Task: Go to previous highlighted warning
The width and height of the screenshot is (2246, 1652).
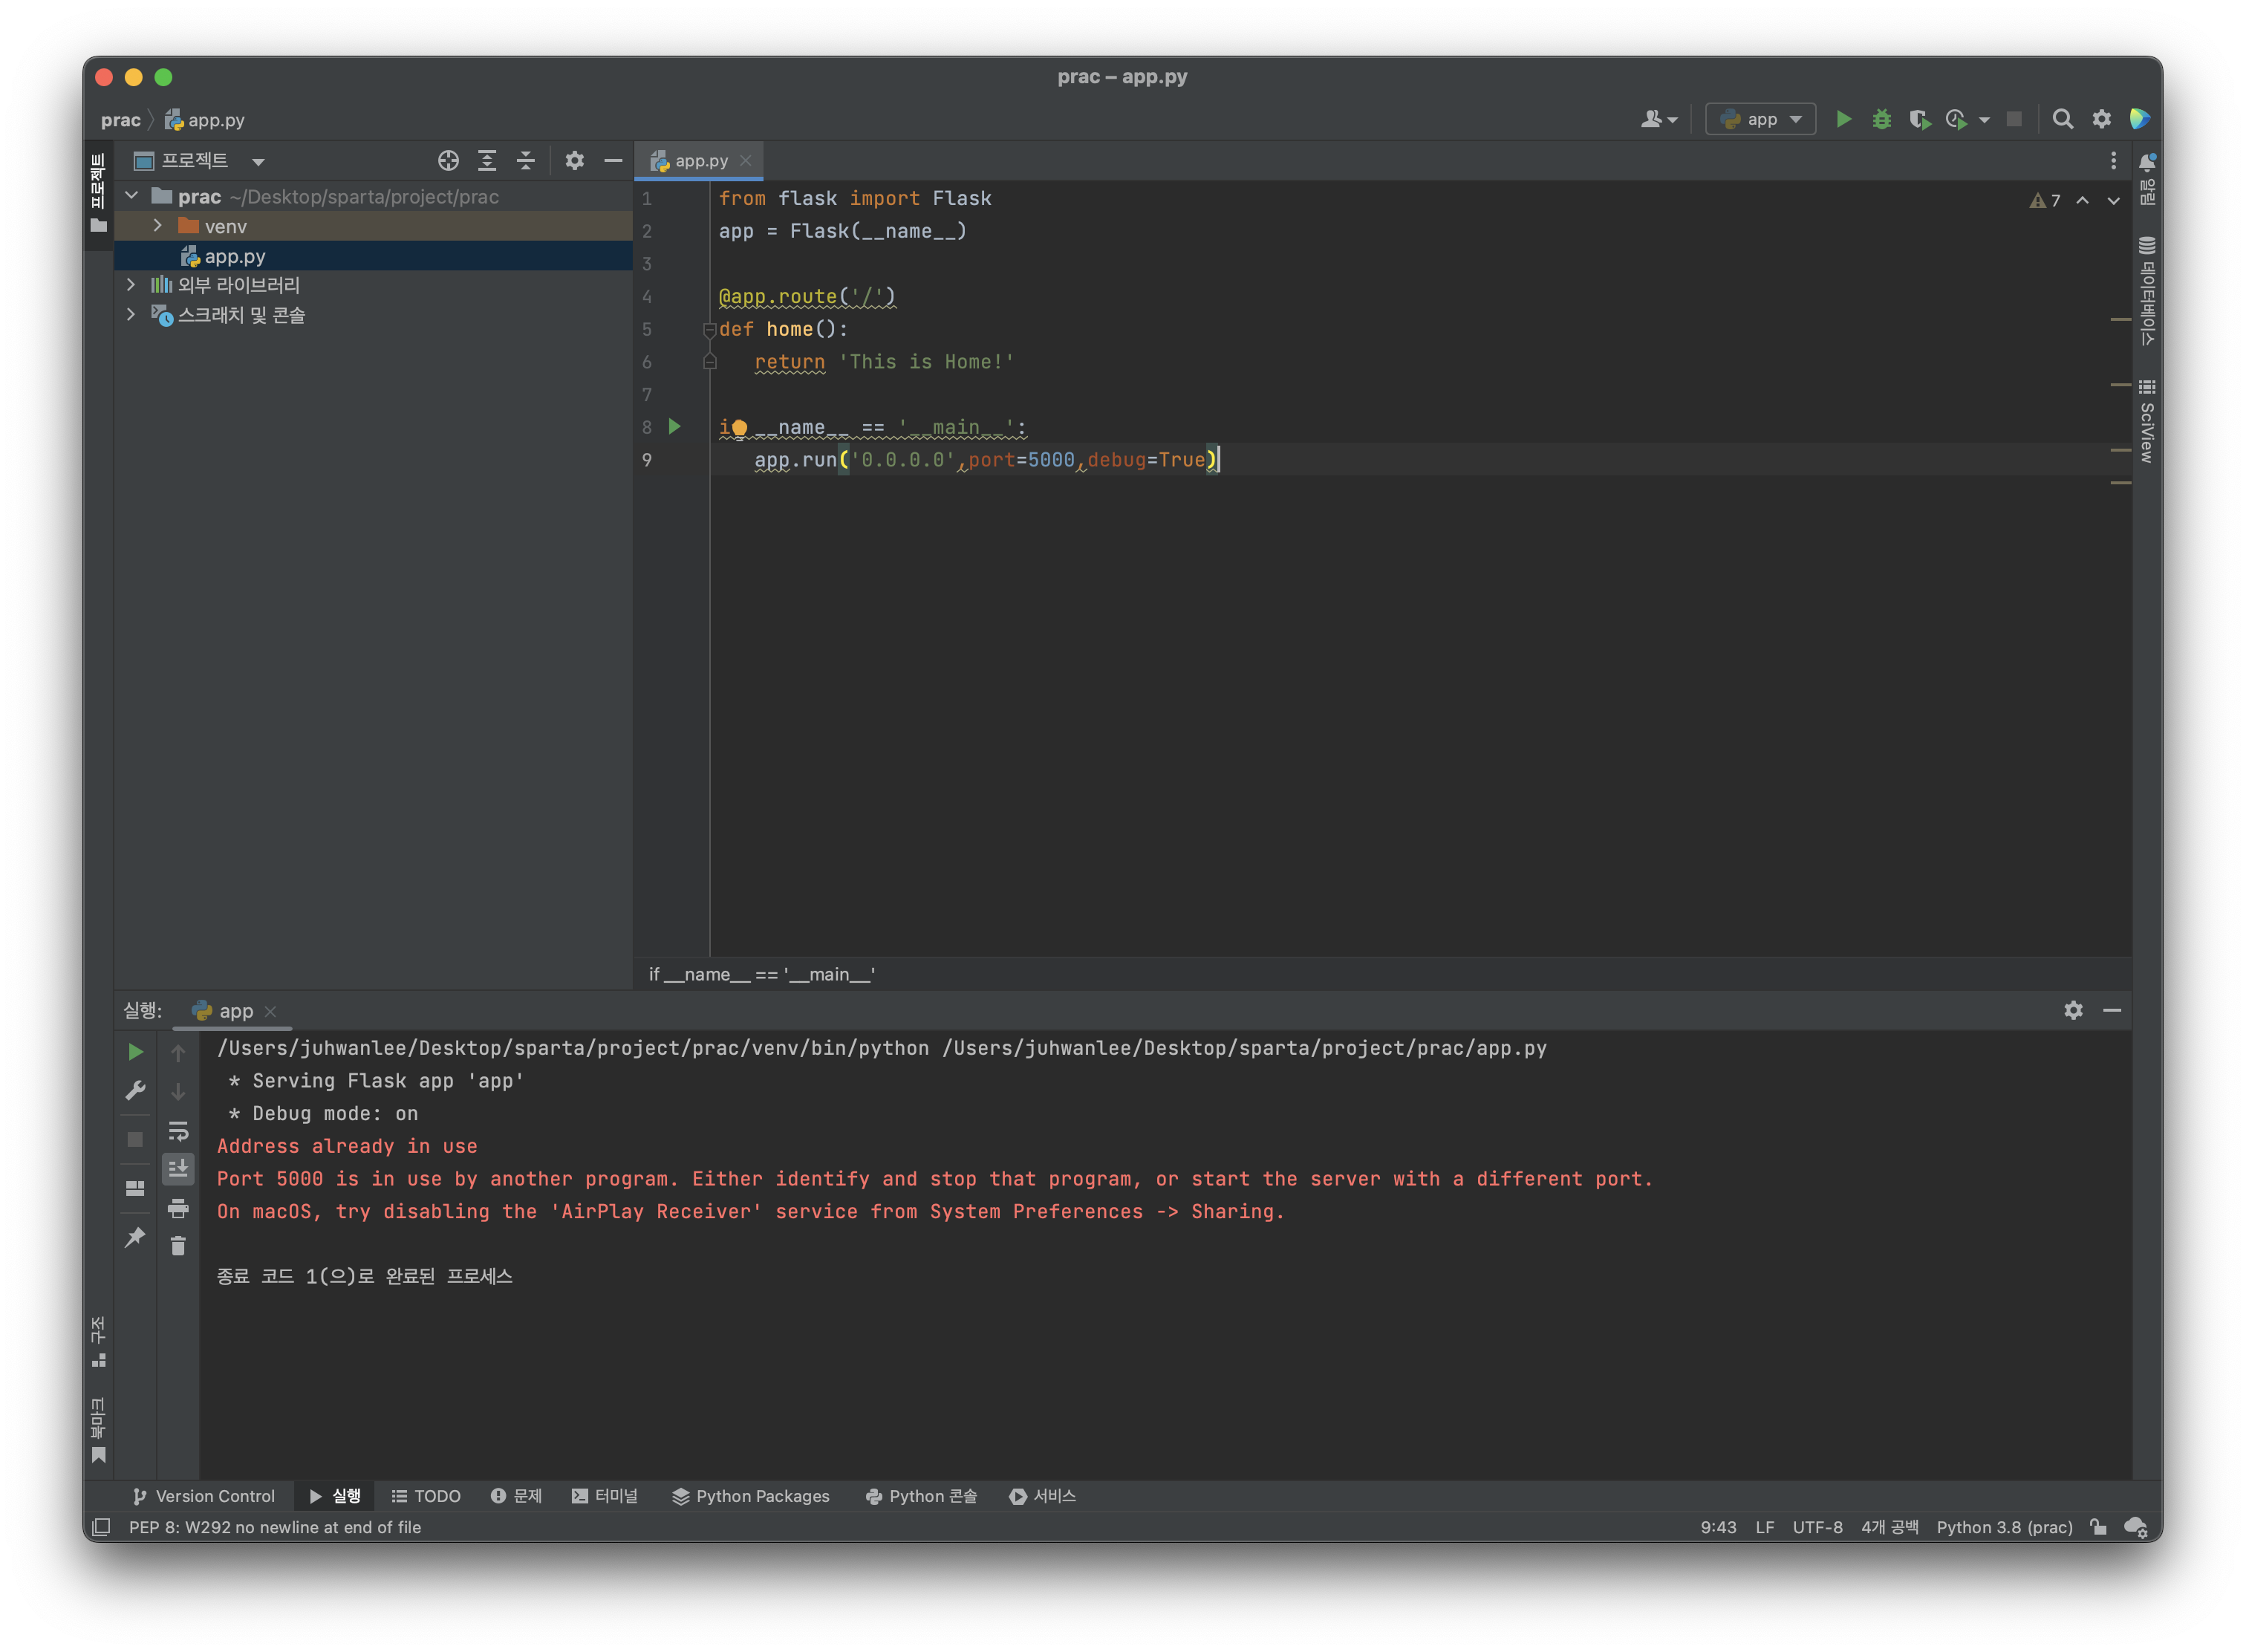Action: (2082, 200)
